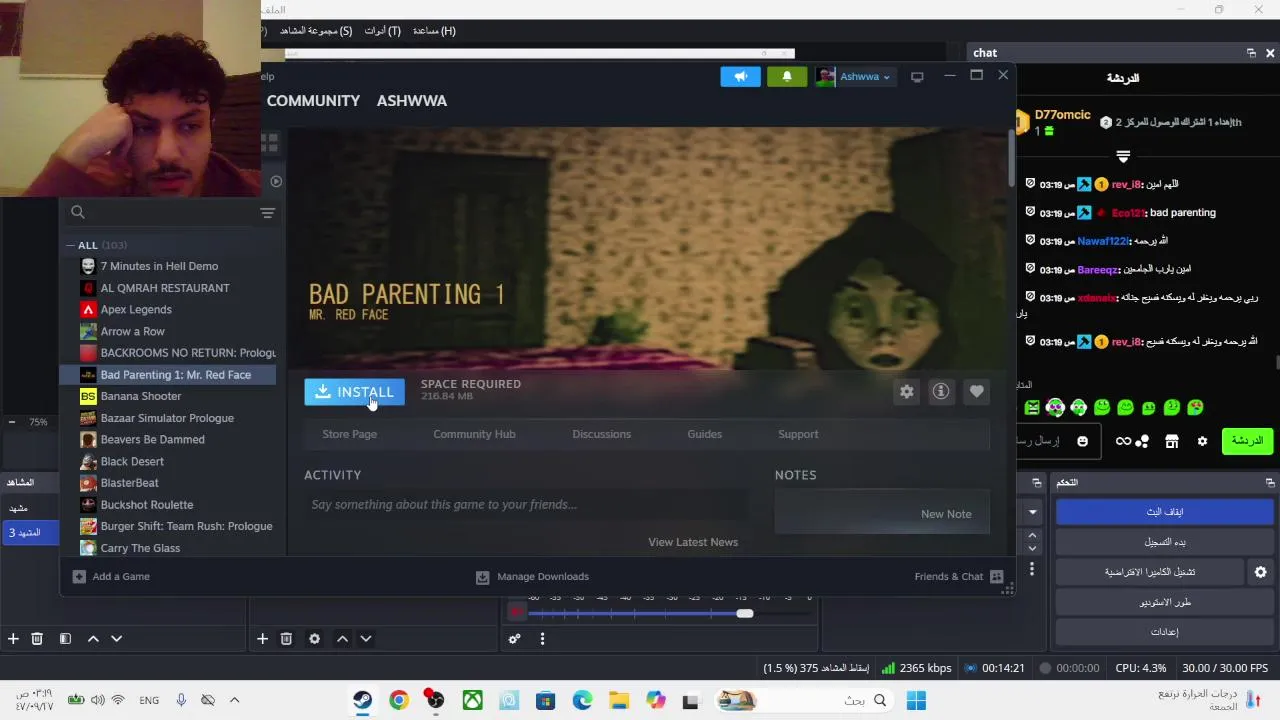This screenshot has height=720, width=1280.
Task: Add game to favorites heart icon
Action: tap(976, 392)
